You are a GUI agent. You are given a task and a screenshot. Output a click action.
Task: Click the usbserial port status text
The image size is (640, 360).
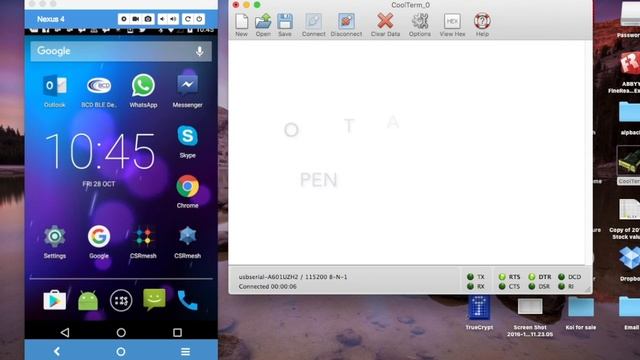[293, 277]
